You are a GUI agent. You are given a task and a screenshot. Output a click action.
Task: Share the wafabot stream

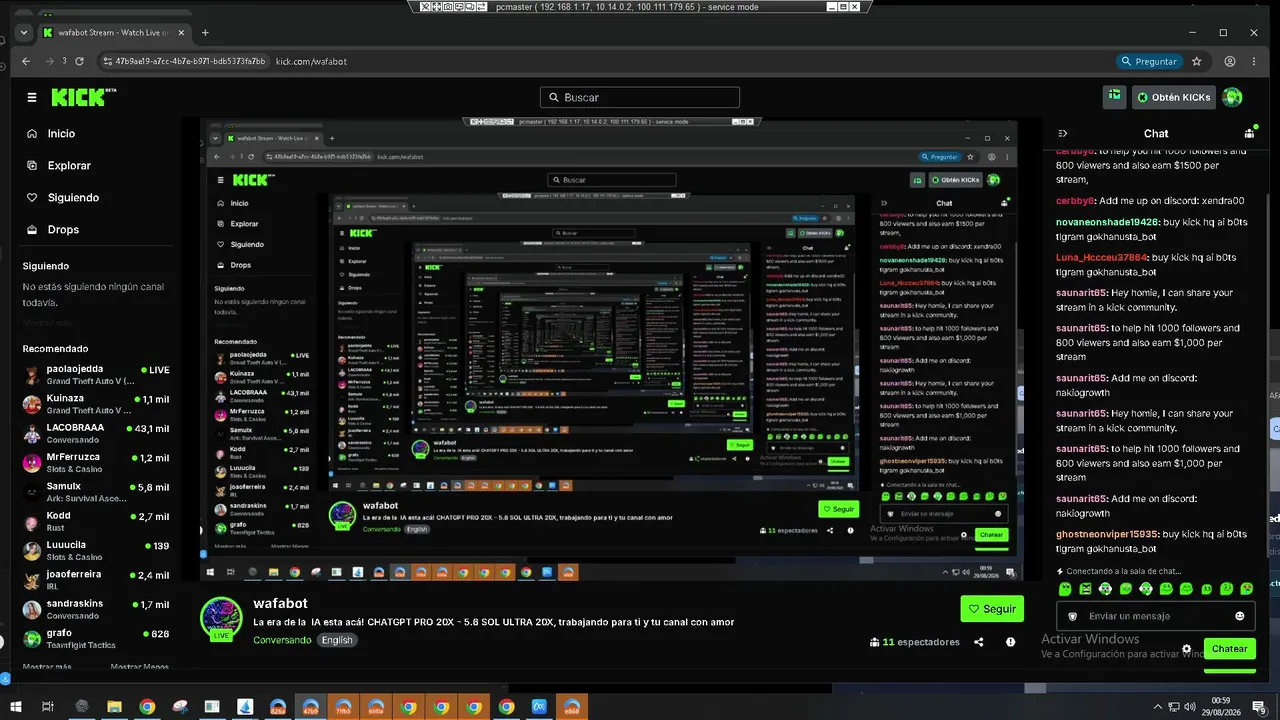click(x=979, y=642)
